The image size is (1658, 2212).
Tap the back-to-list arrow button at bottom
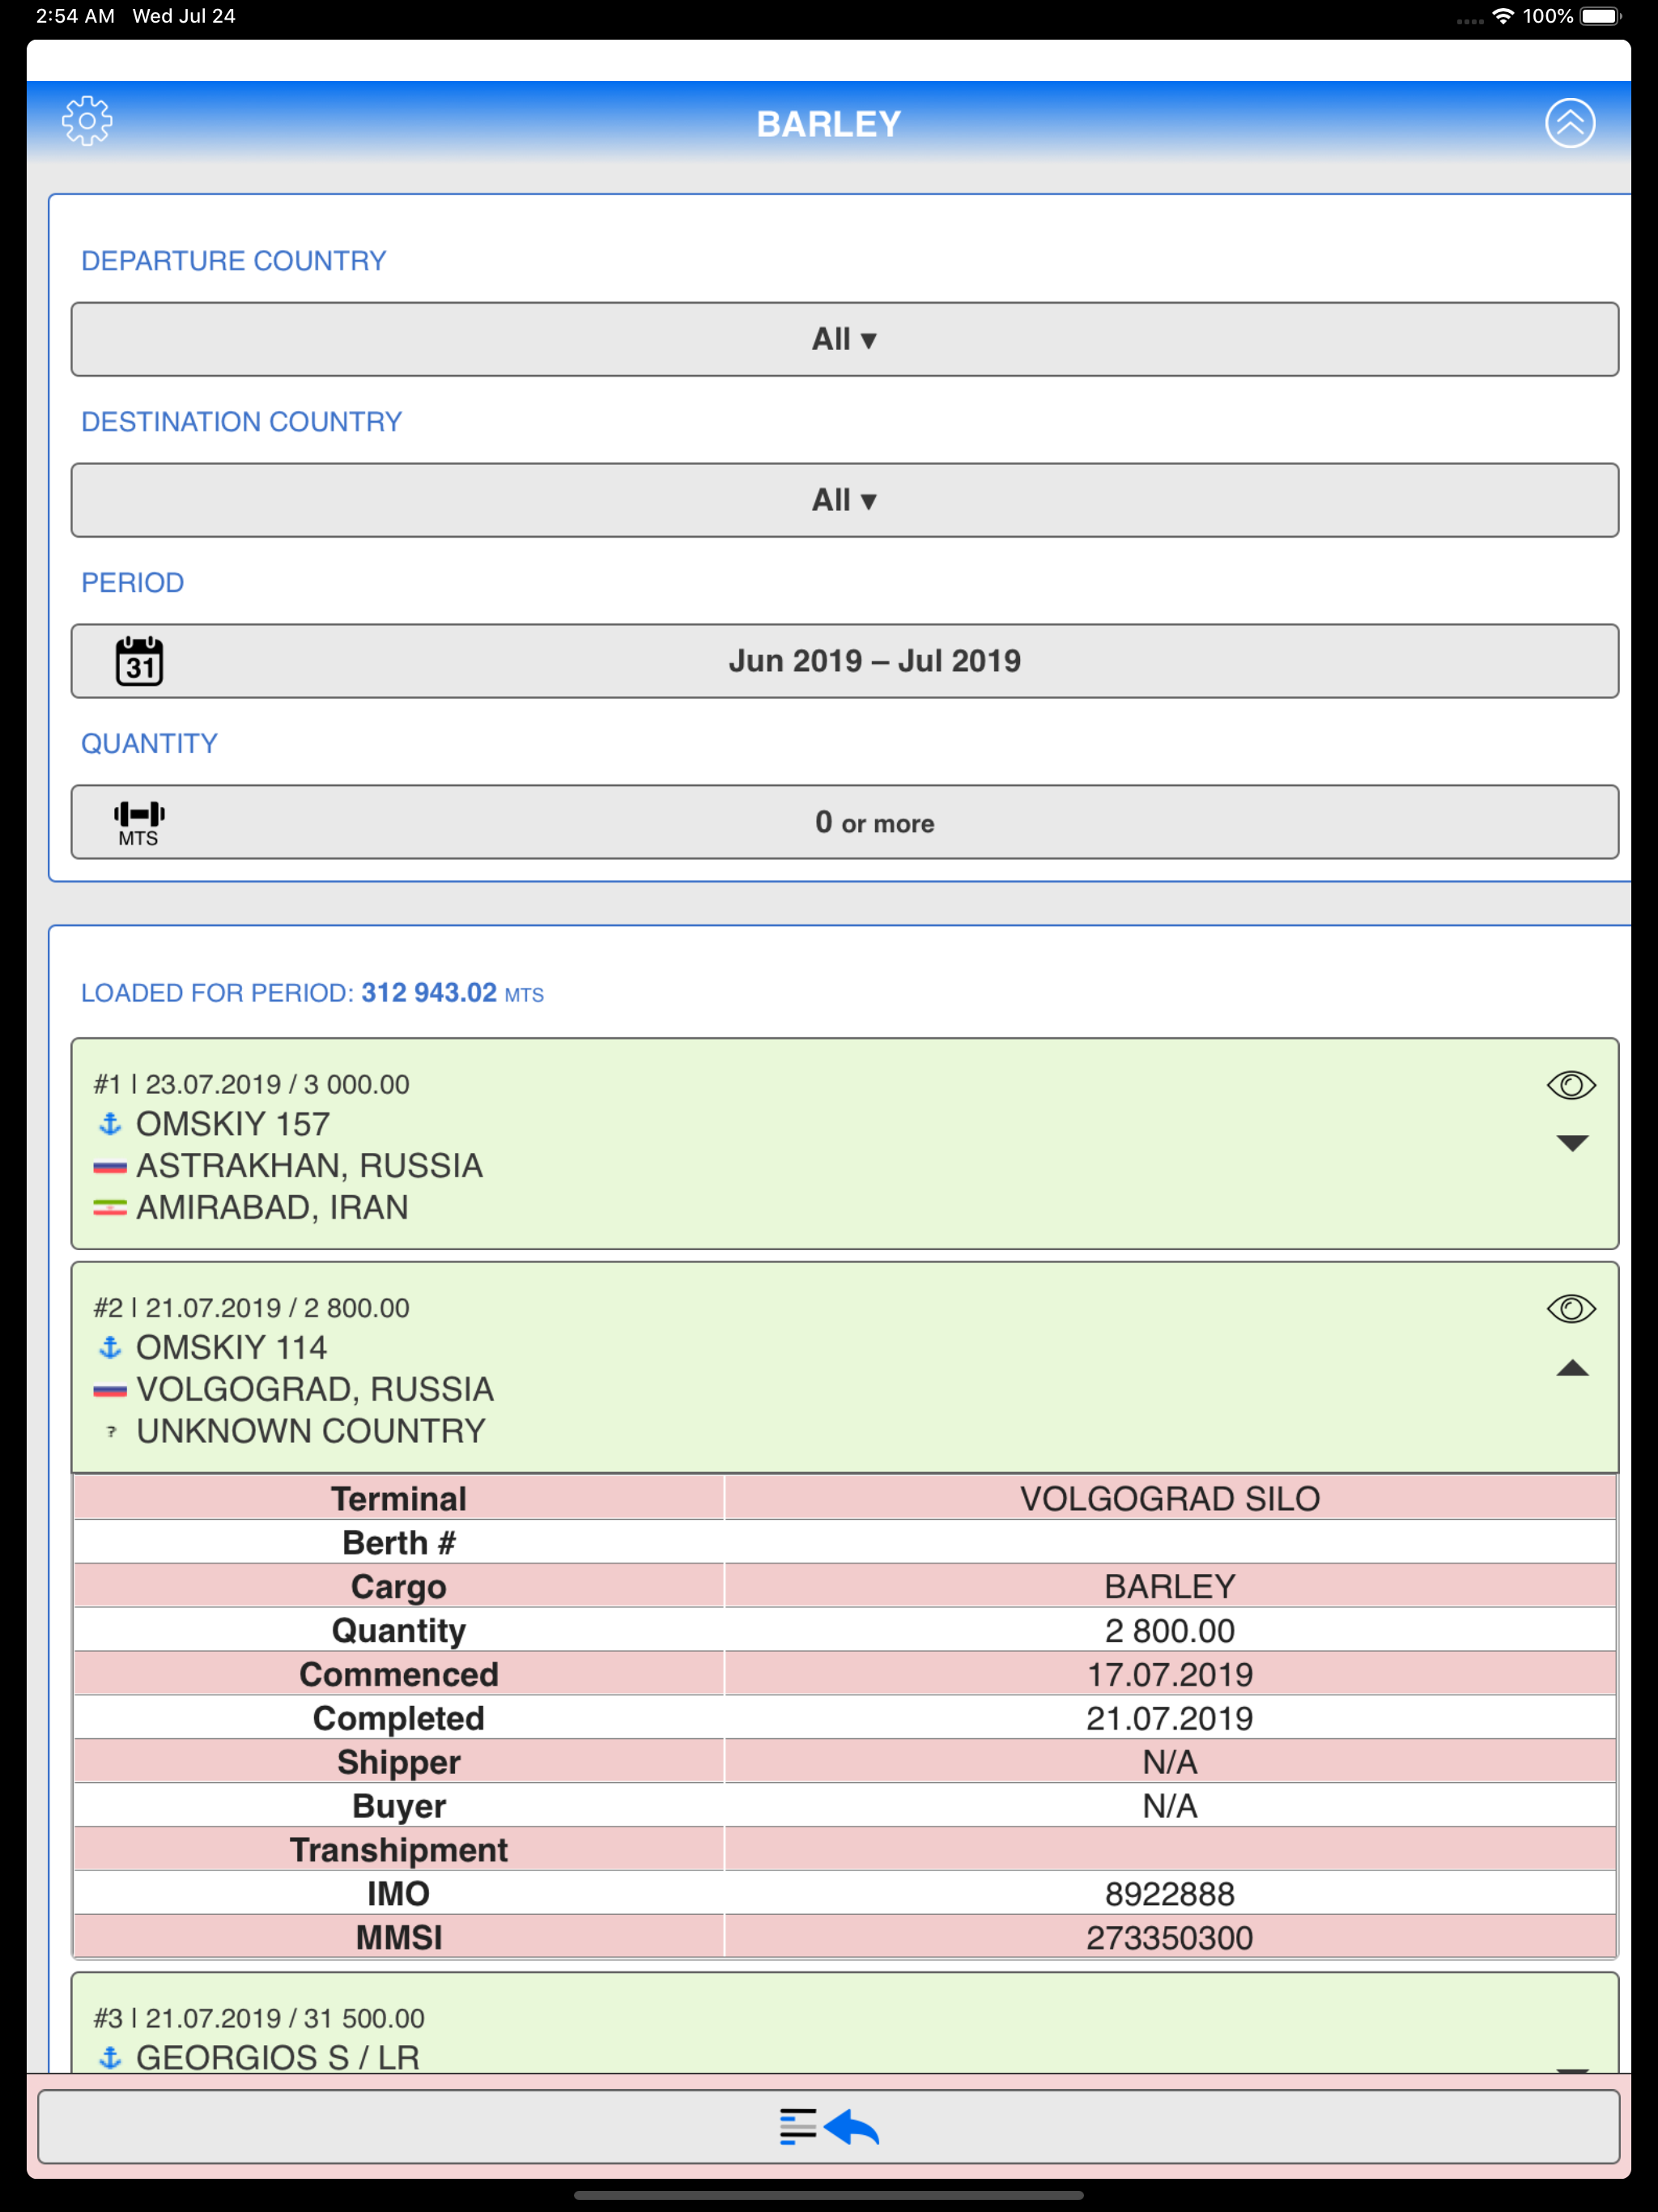click(829, 2126)
